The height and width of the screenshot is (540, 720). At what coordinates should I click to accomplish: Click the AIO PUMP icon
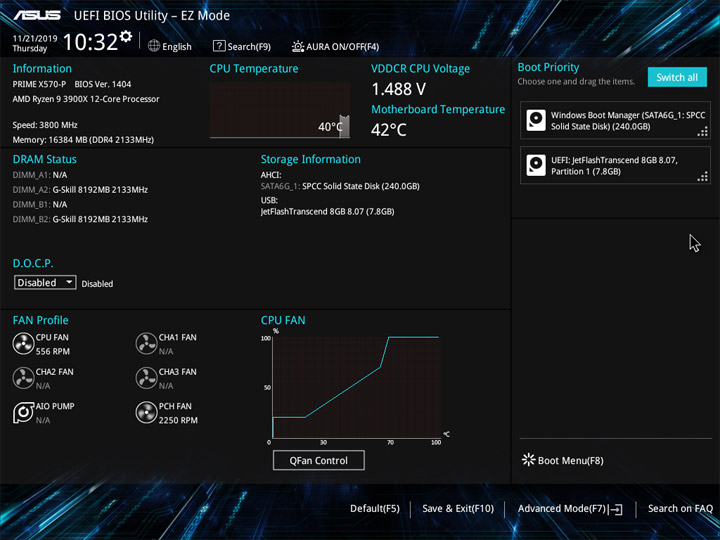point(23,413)
